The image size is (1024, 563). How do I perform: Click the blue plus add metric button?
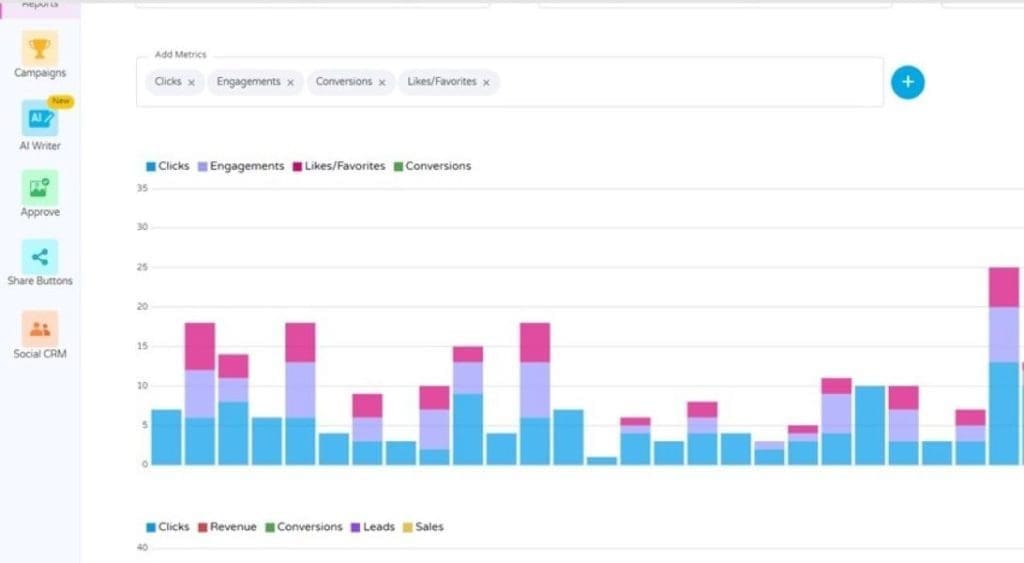[907, 82]
